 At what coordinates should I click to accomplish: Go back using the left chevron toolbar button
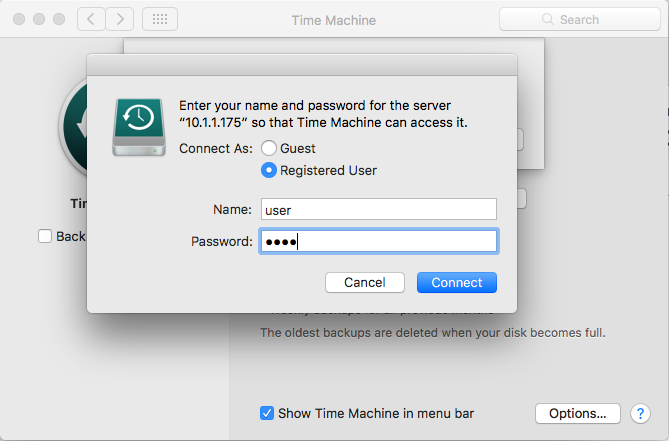(x=91, y=19)
